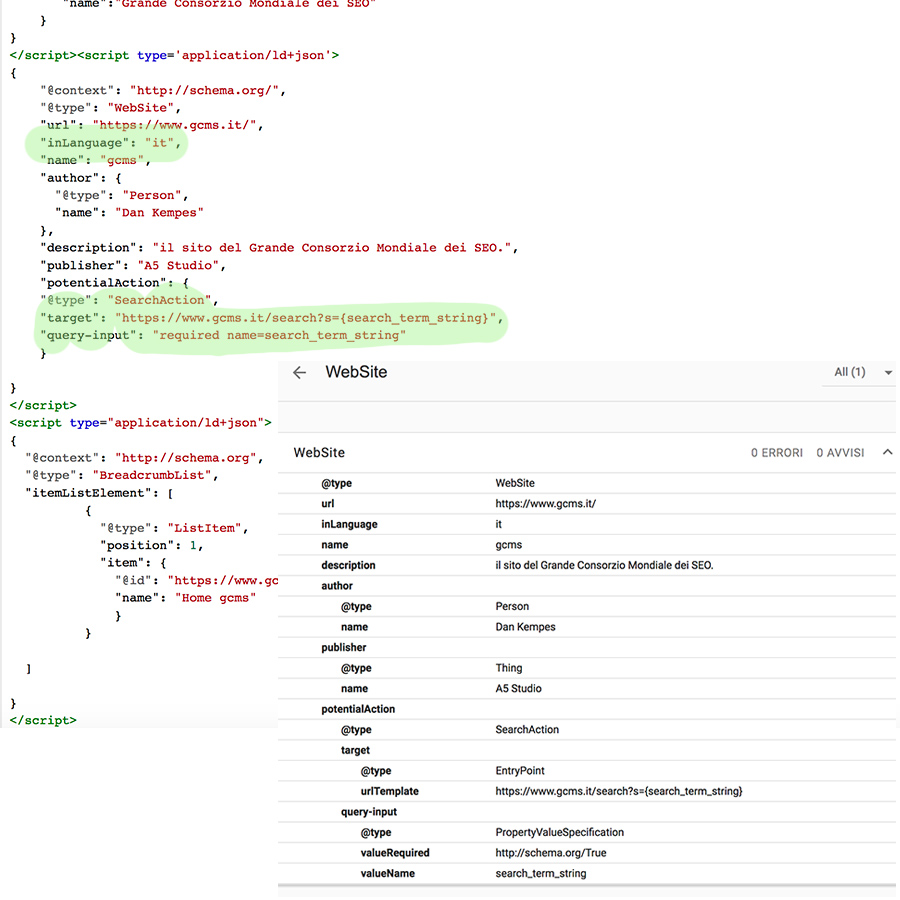Select the inLanguage row in results table
The height and width of the screenshot is (900, 900).
point(349,525)
